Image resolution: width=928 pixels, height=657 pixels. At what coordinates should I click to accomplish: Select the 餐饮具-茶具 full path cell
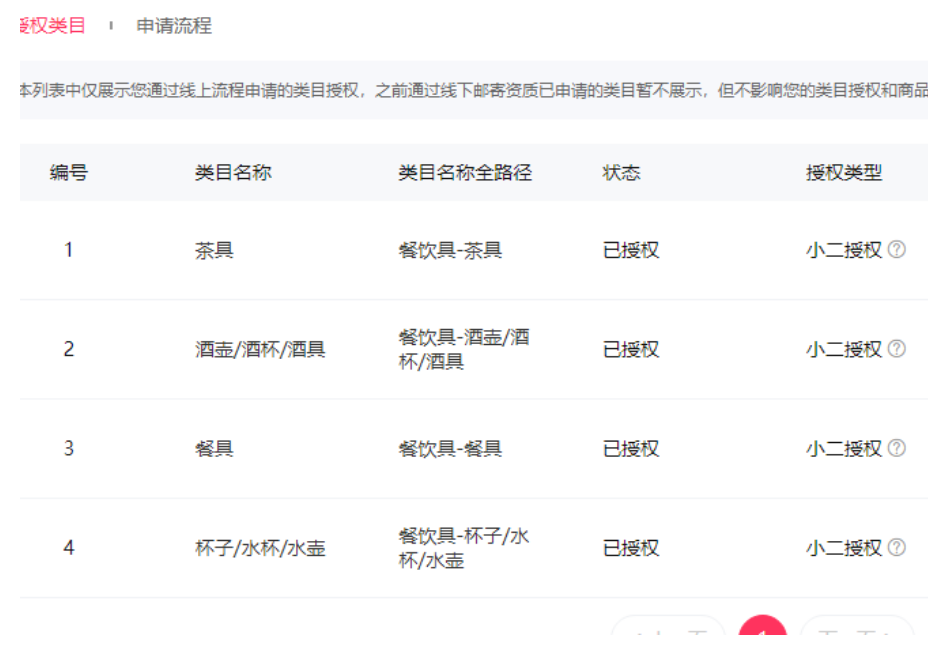pyautogui.click(x=450, y=250)
